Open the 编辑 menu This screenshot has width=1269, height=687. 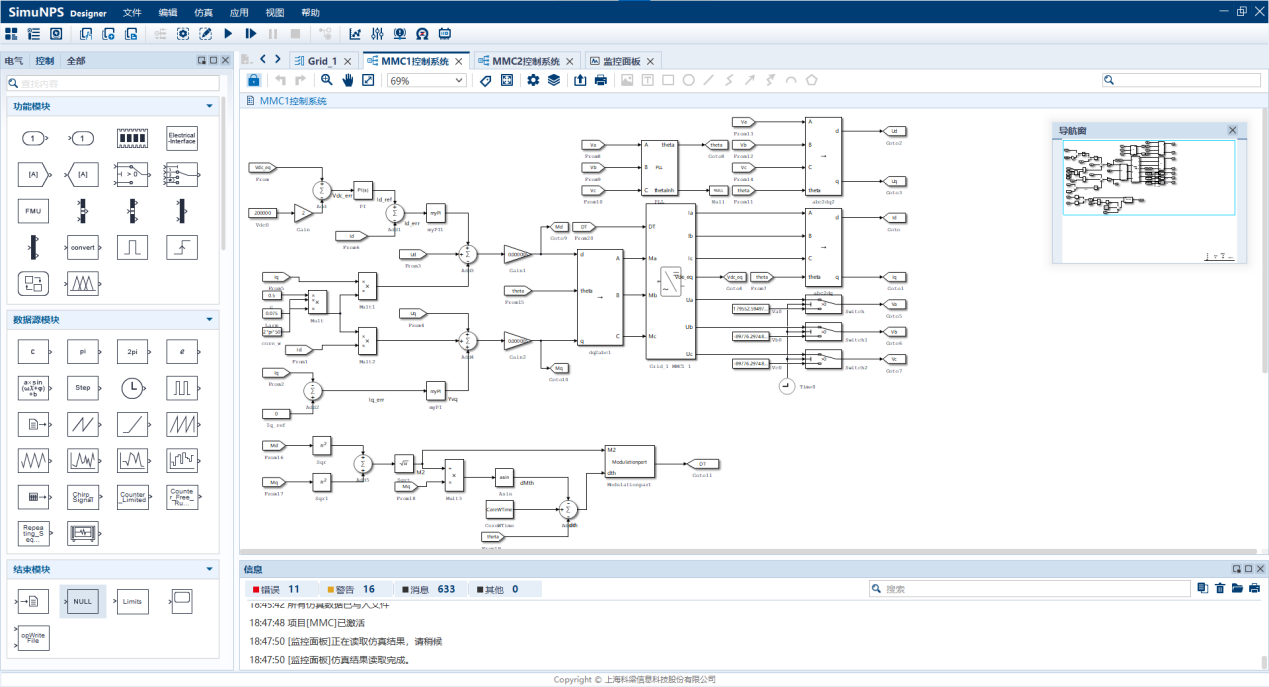[168, 12]
